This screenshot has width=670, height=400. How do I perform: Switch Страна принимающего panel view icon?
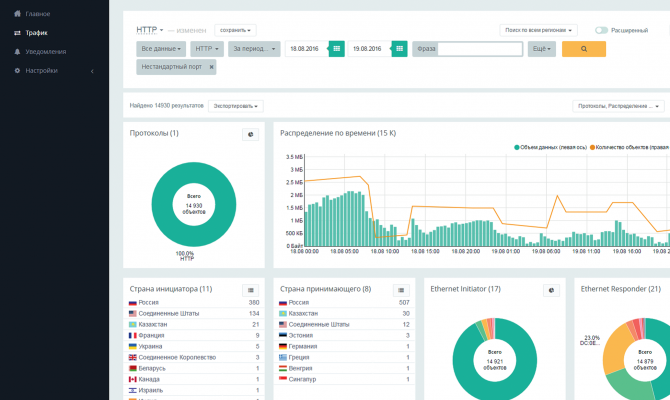(x=401, y=291)
